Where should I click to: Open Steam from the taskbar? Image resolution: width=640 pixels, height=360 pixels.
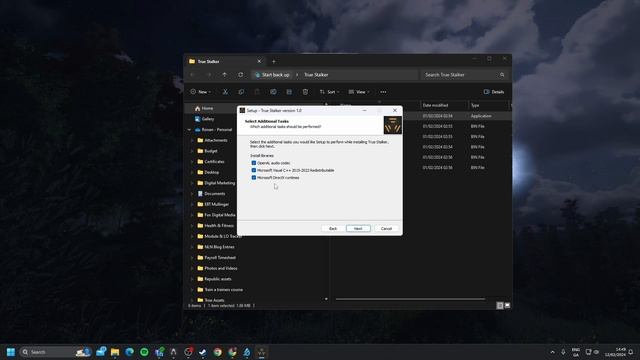pos(203,352)
